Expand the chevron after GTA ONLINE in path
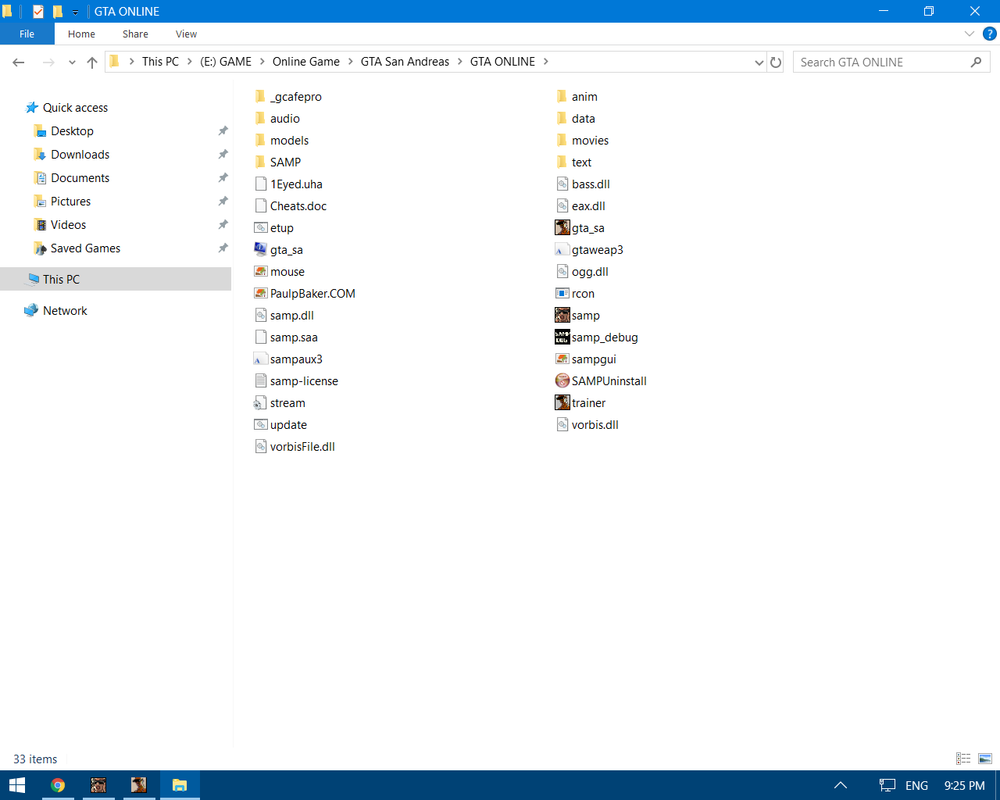 [x=545, y=61]
